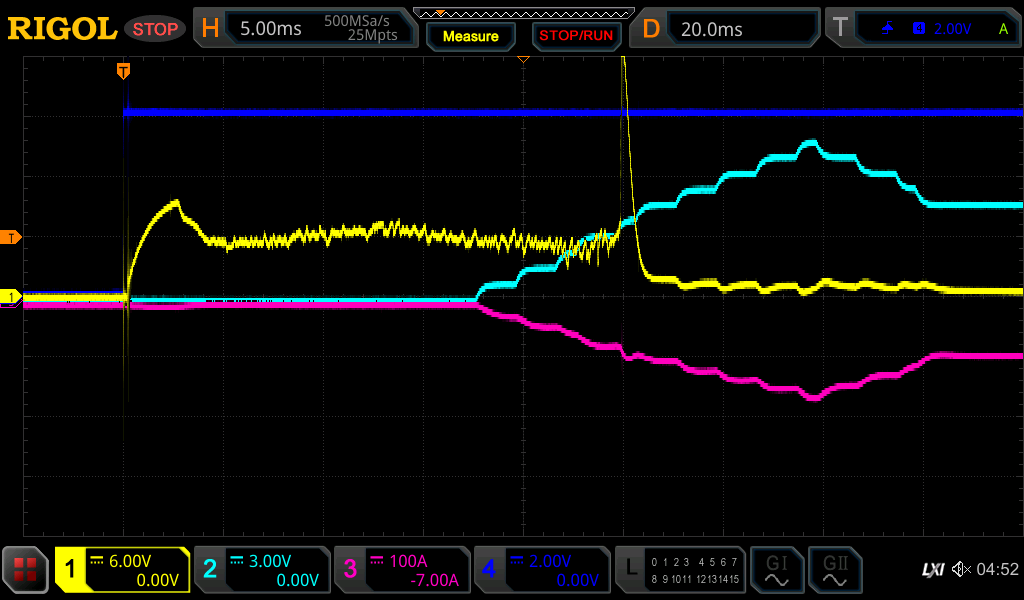
Task: Toggle channel 1 with 6.00V scale
Action: [122, 570]
